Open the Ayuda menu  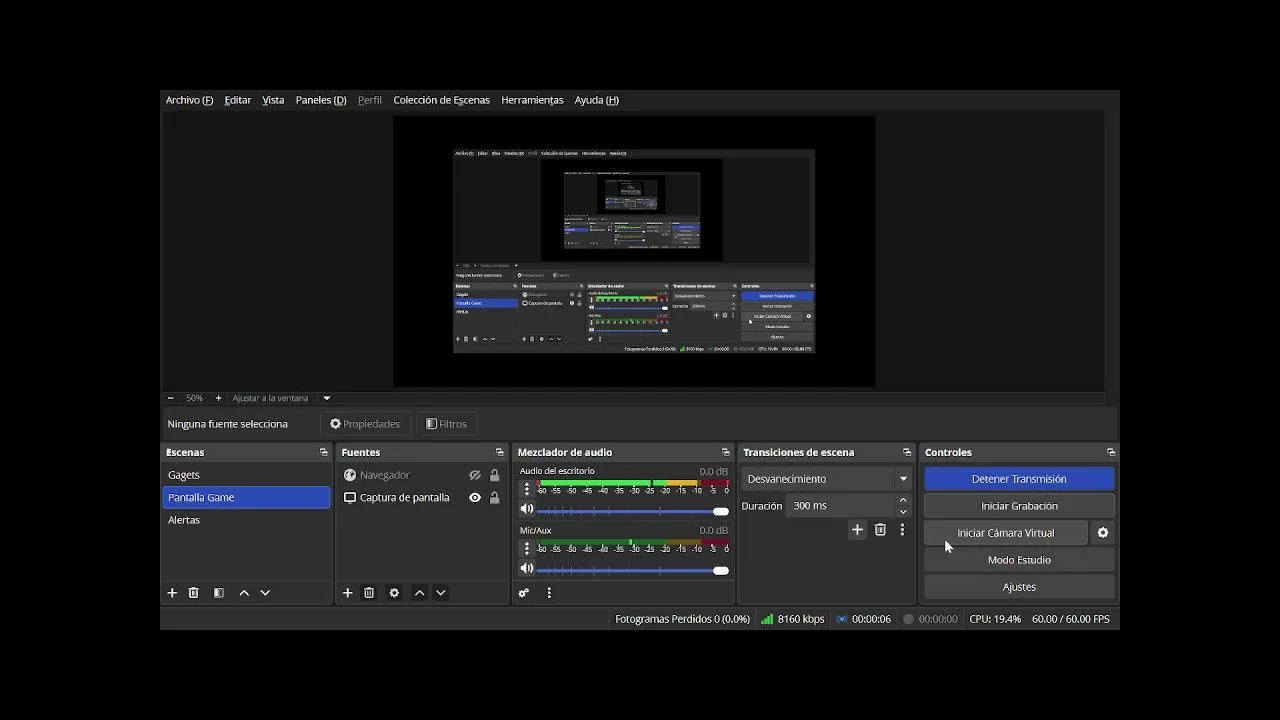click(596, 100)
